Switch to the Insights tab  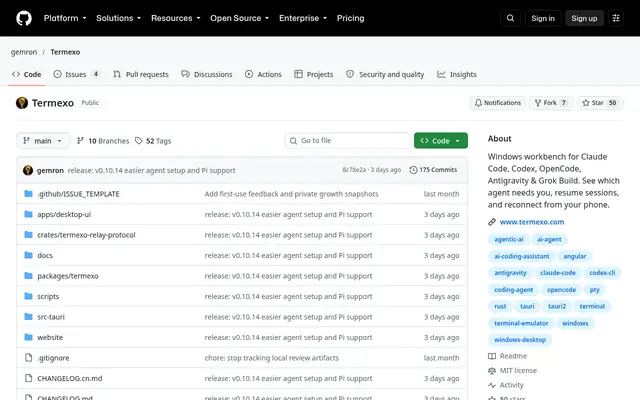[x=457, y=74]
